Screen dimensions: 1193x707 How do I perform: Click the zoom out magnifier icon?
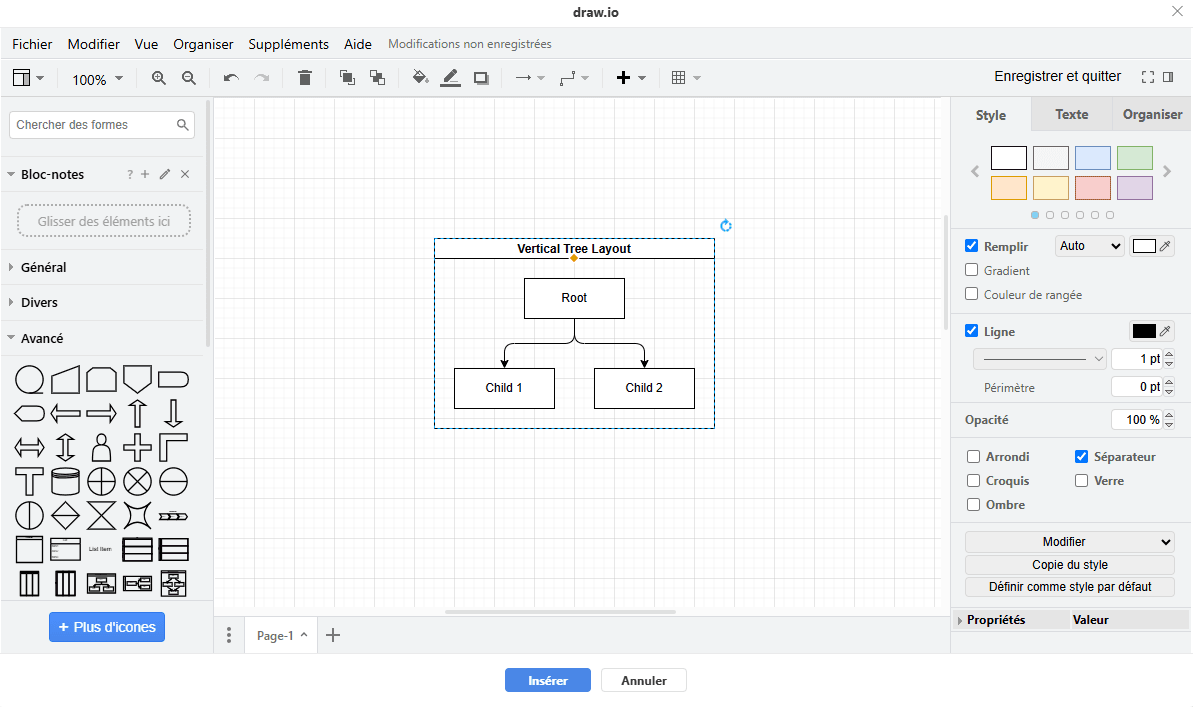click(x=188, y=78)
